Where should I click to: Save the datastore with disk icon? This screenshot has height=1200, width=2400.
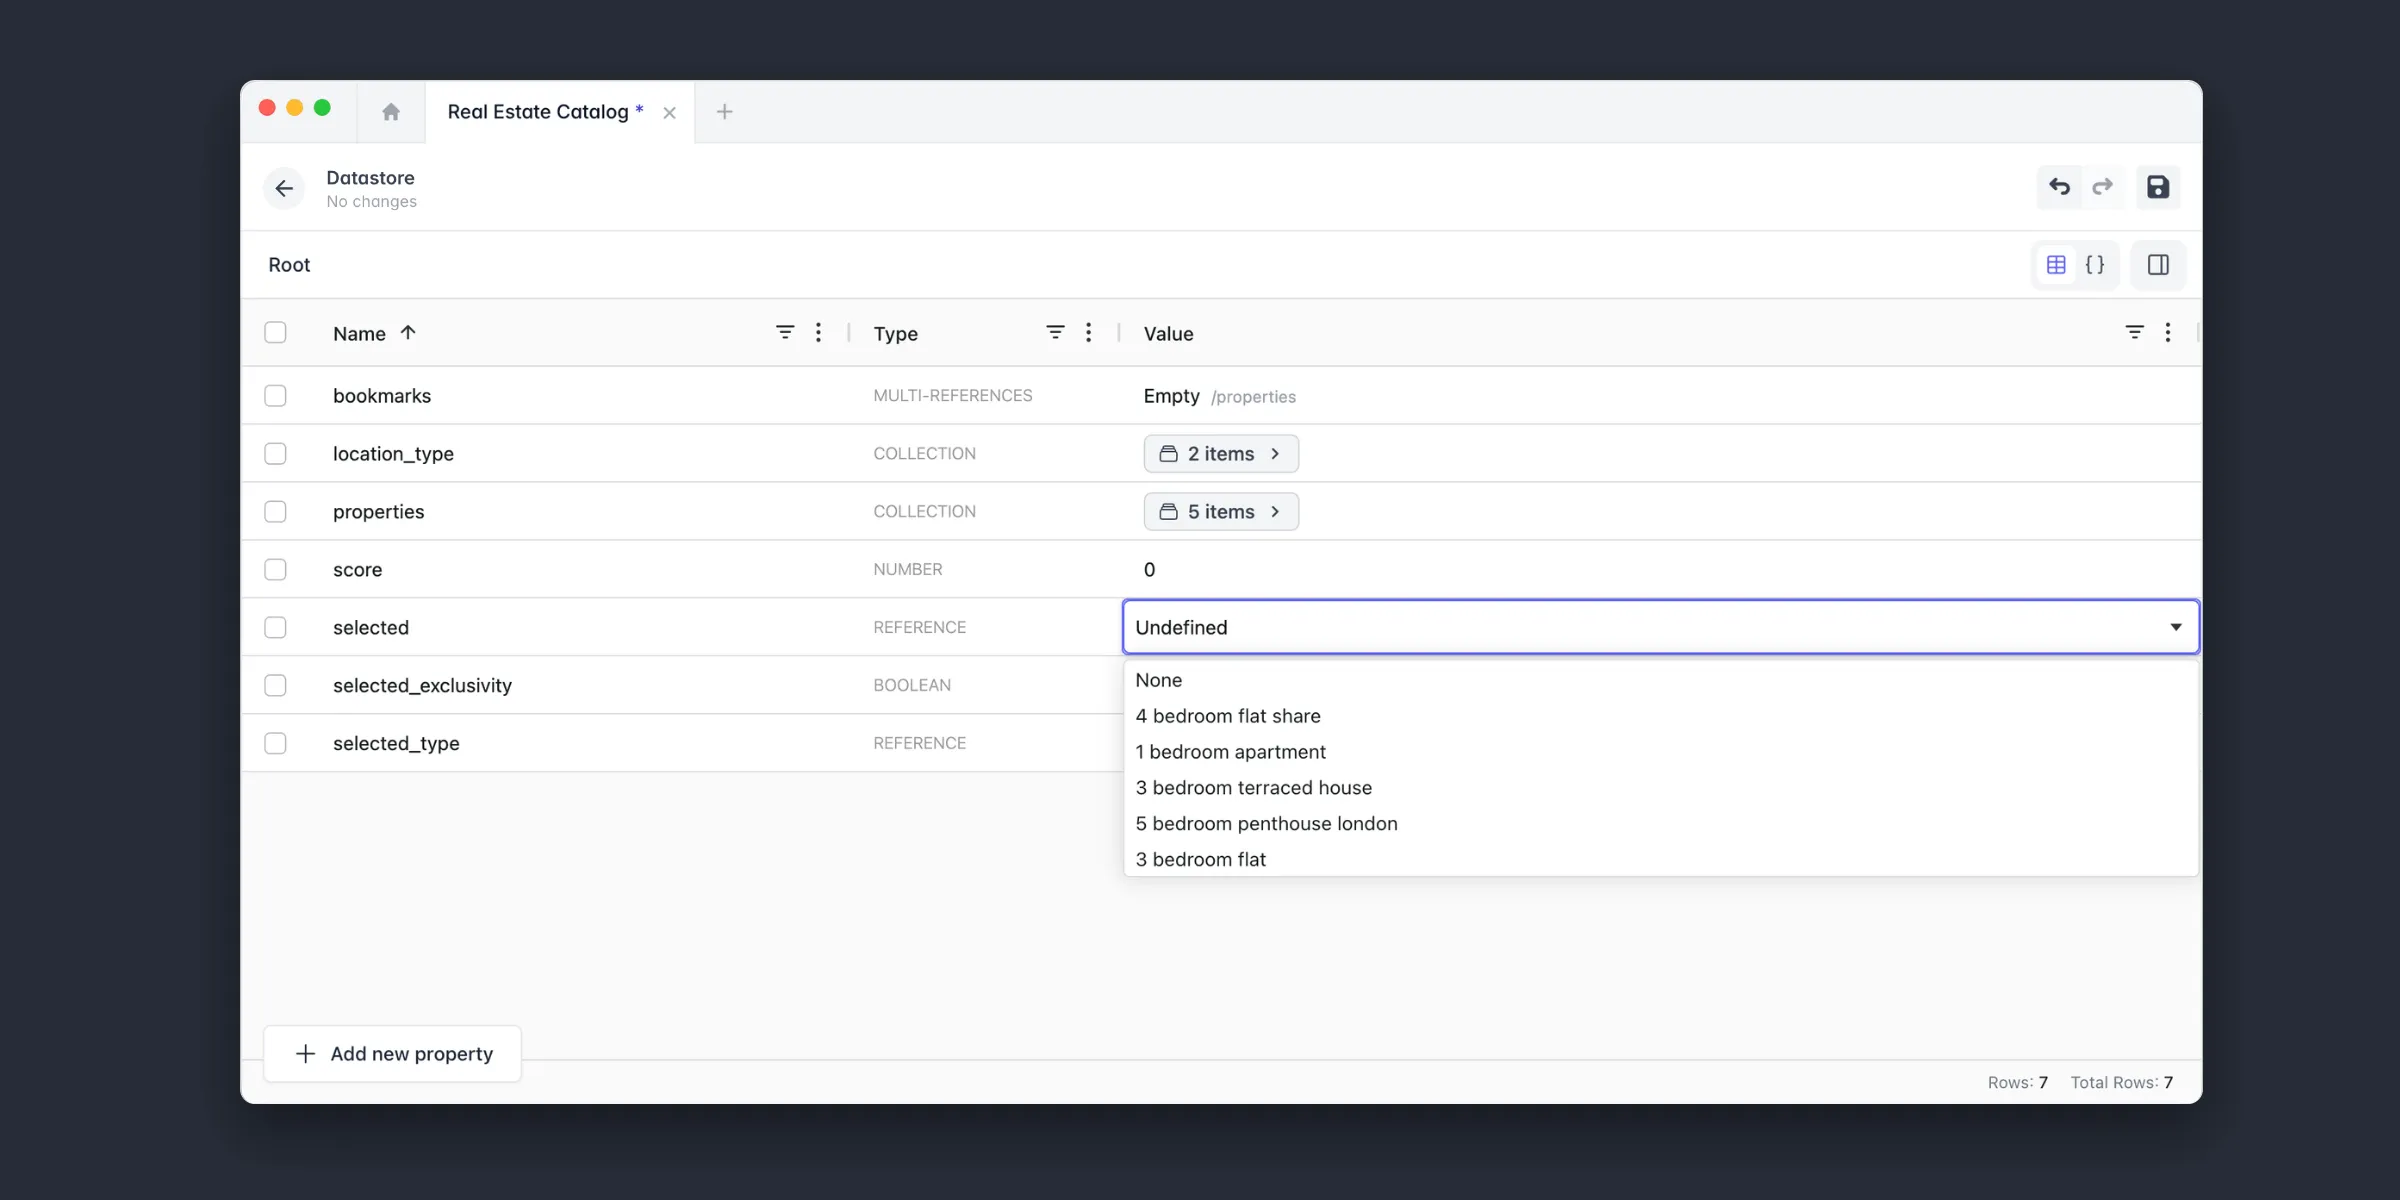[x=2158, y=187]
